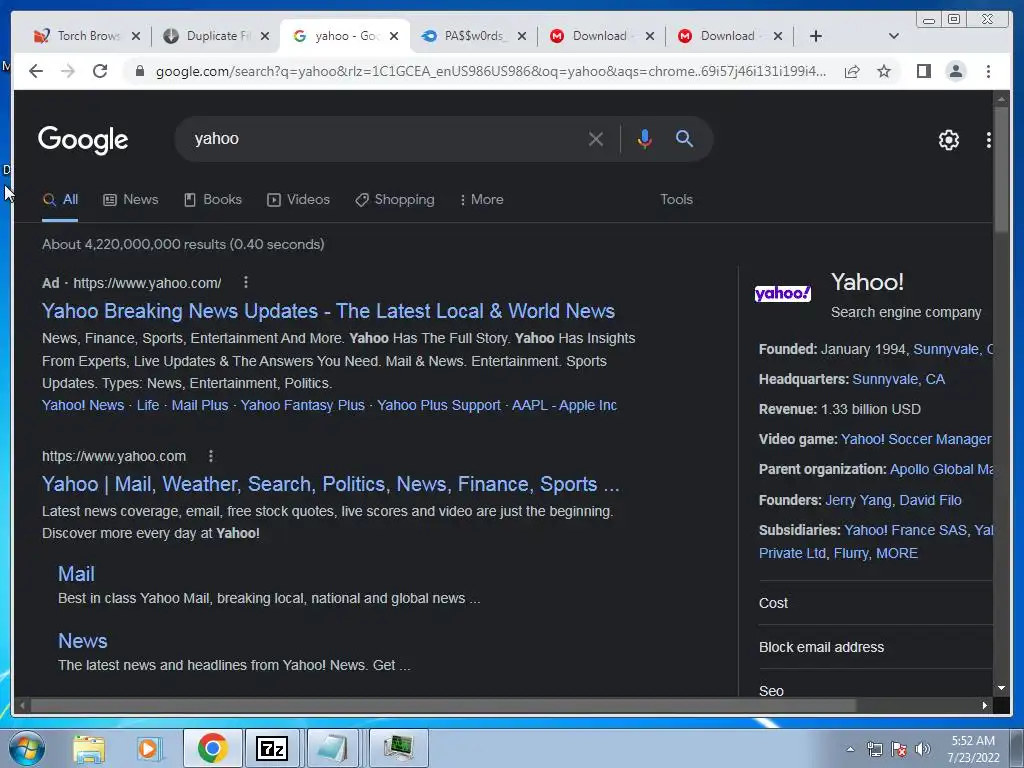Open a new browser tab

coord(816,36)
